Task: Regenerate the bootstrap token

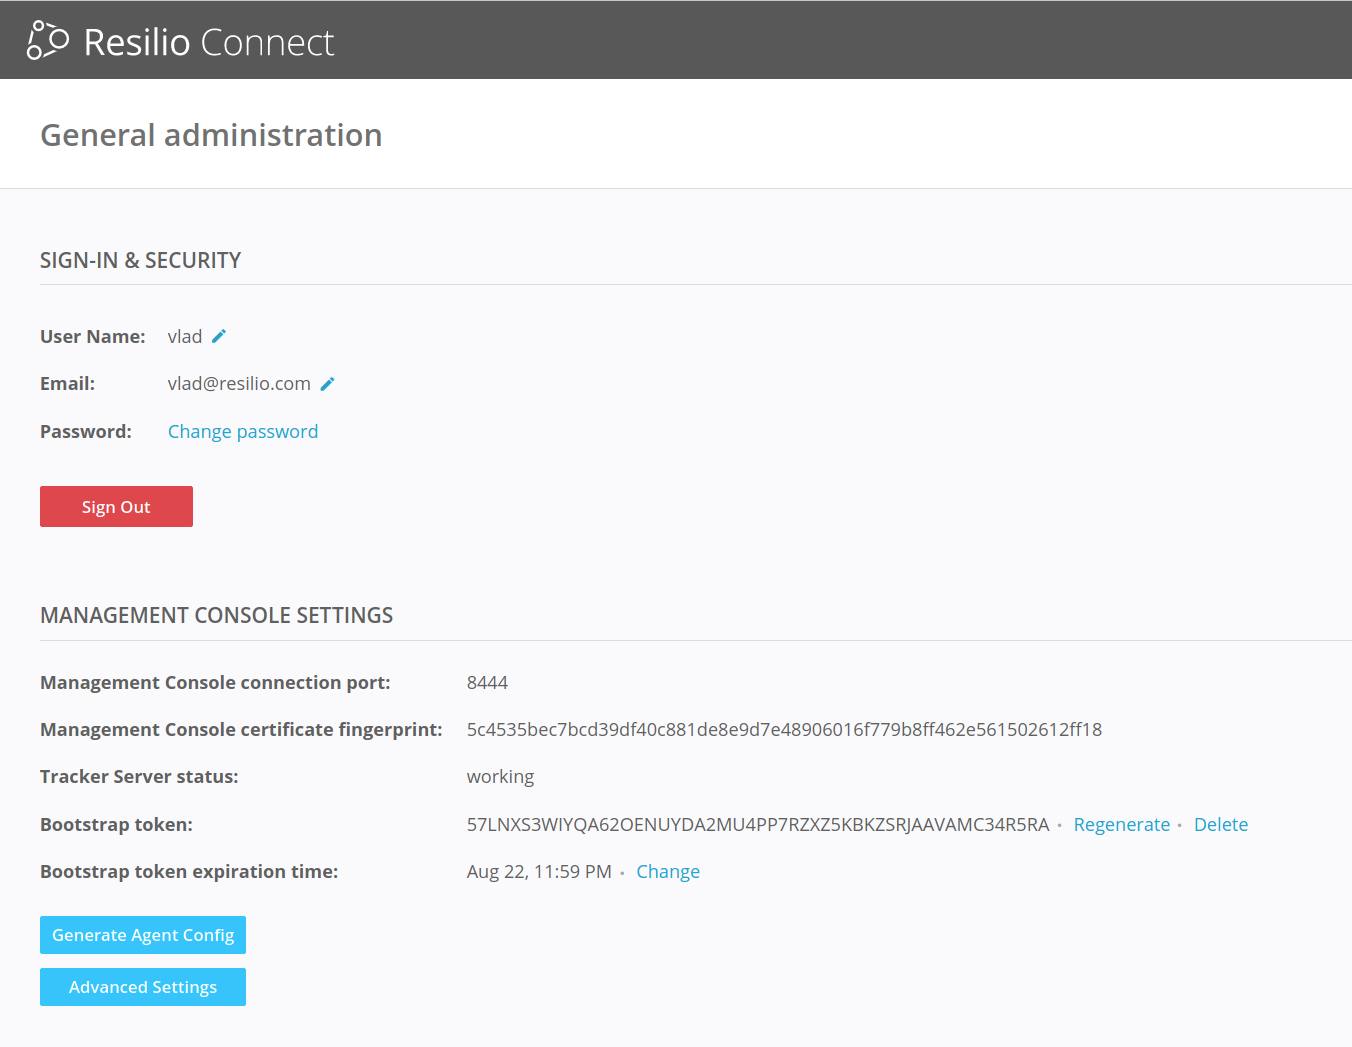Action: [1122, 824]
